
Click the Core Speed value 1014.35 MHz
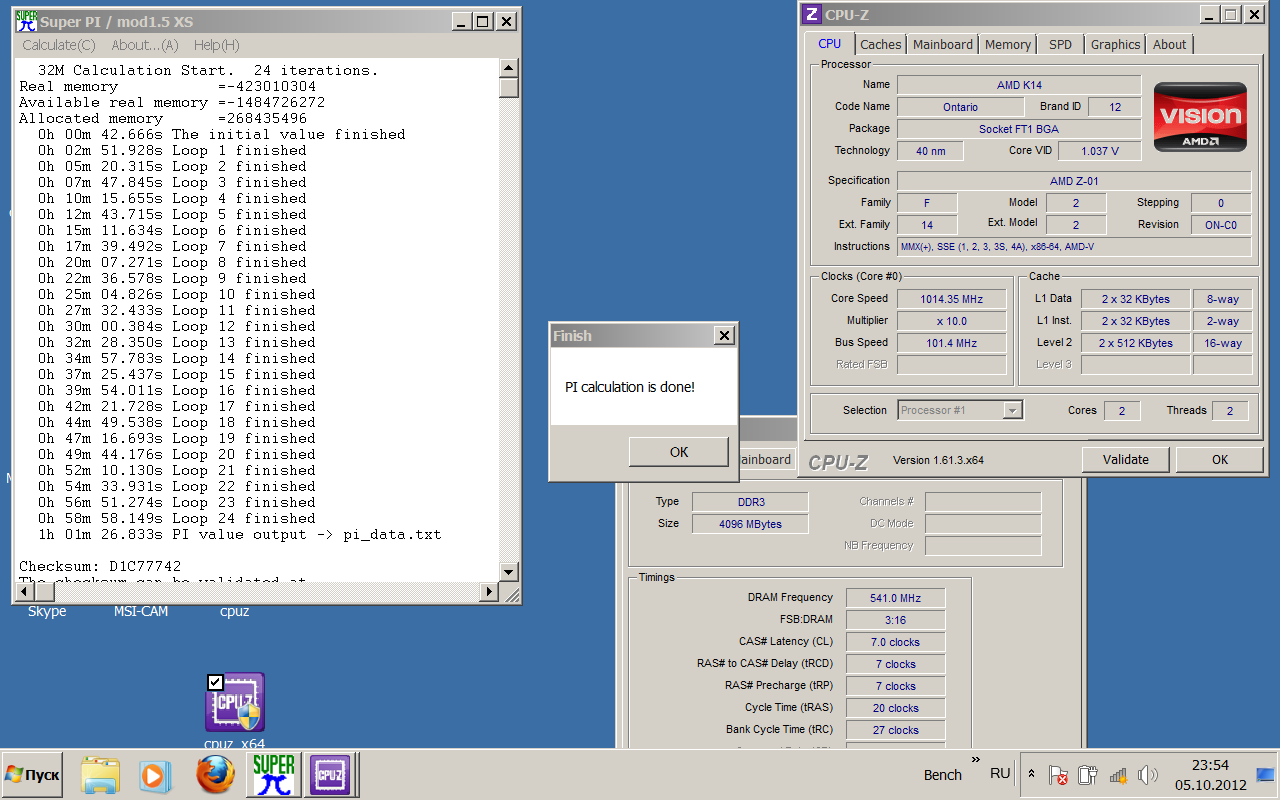(x=954, y=299)
